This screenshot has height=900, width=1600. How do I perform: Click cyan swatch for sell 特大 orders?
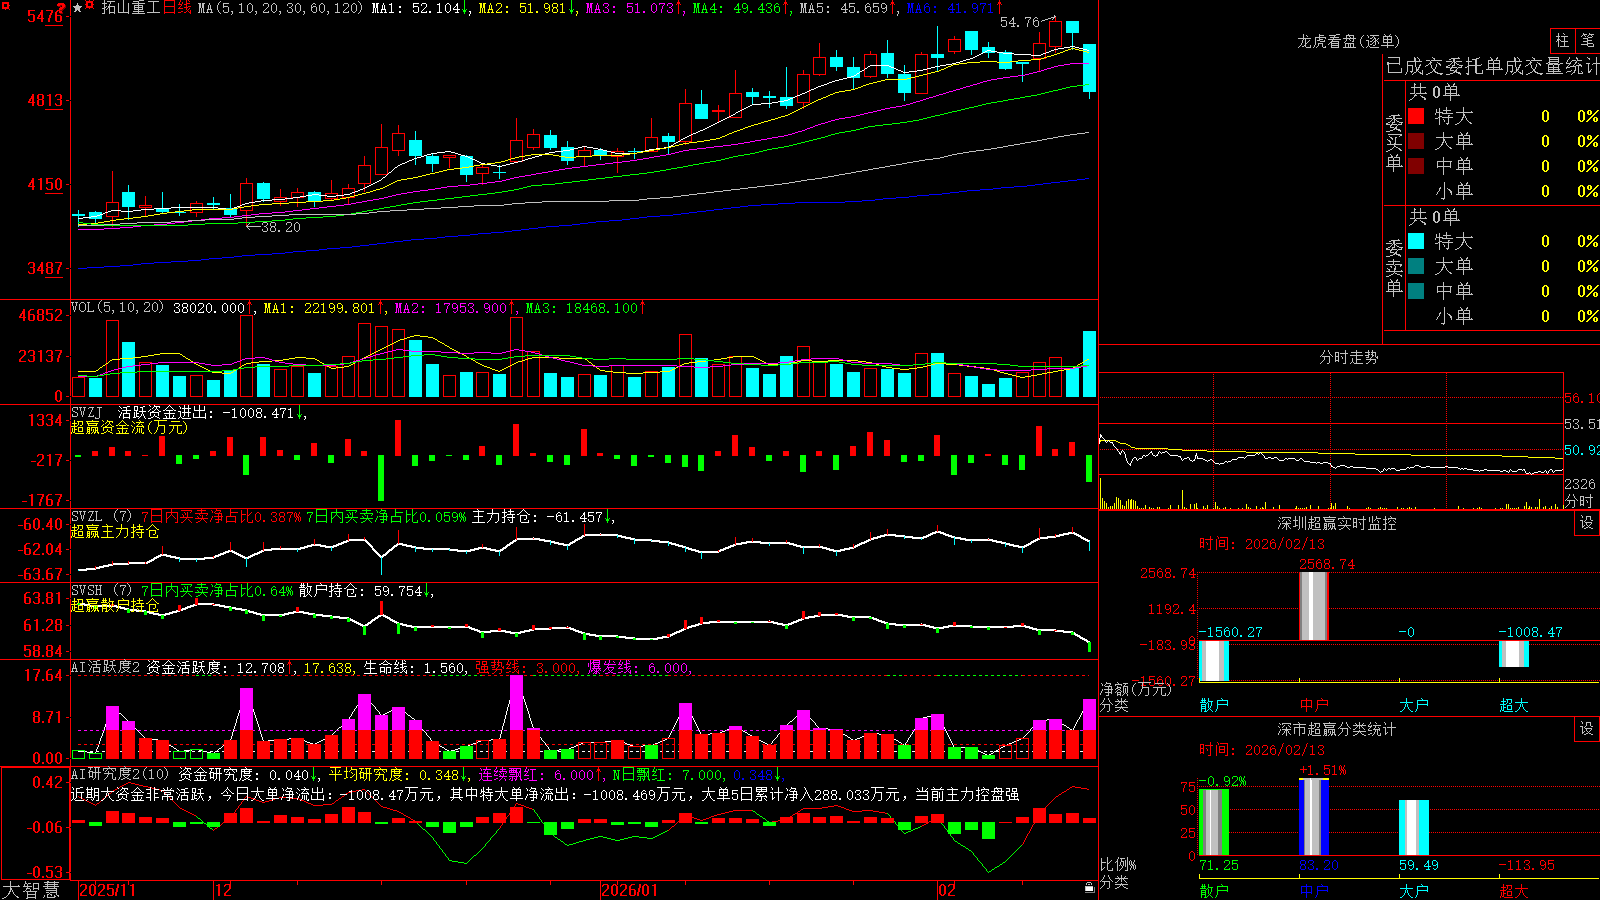(x=1416, y=241)
